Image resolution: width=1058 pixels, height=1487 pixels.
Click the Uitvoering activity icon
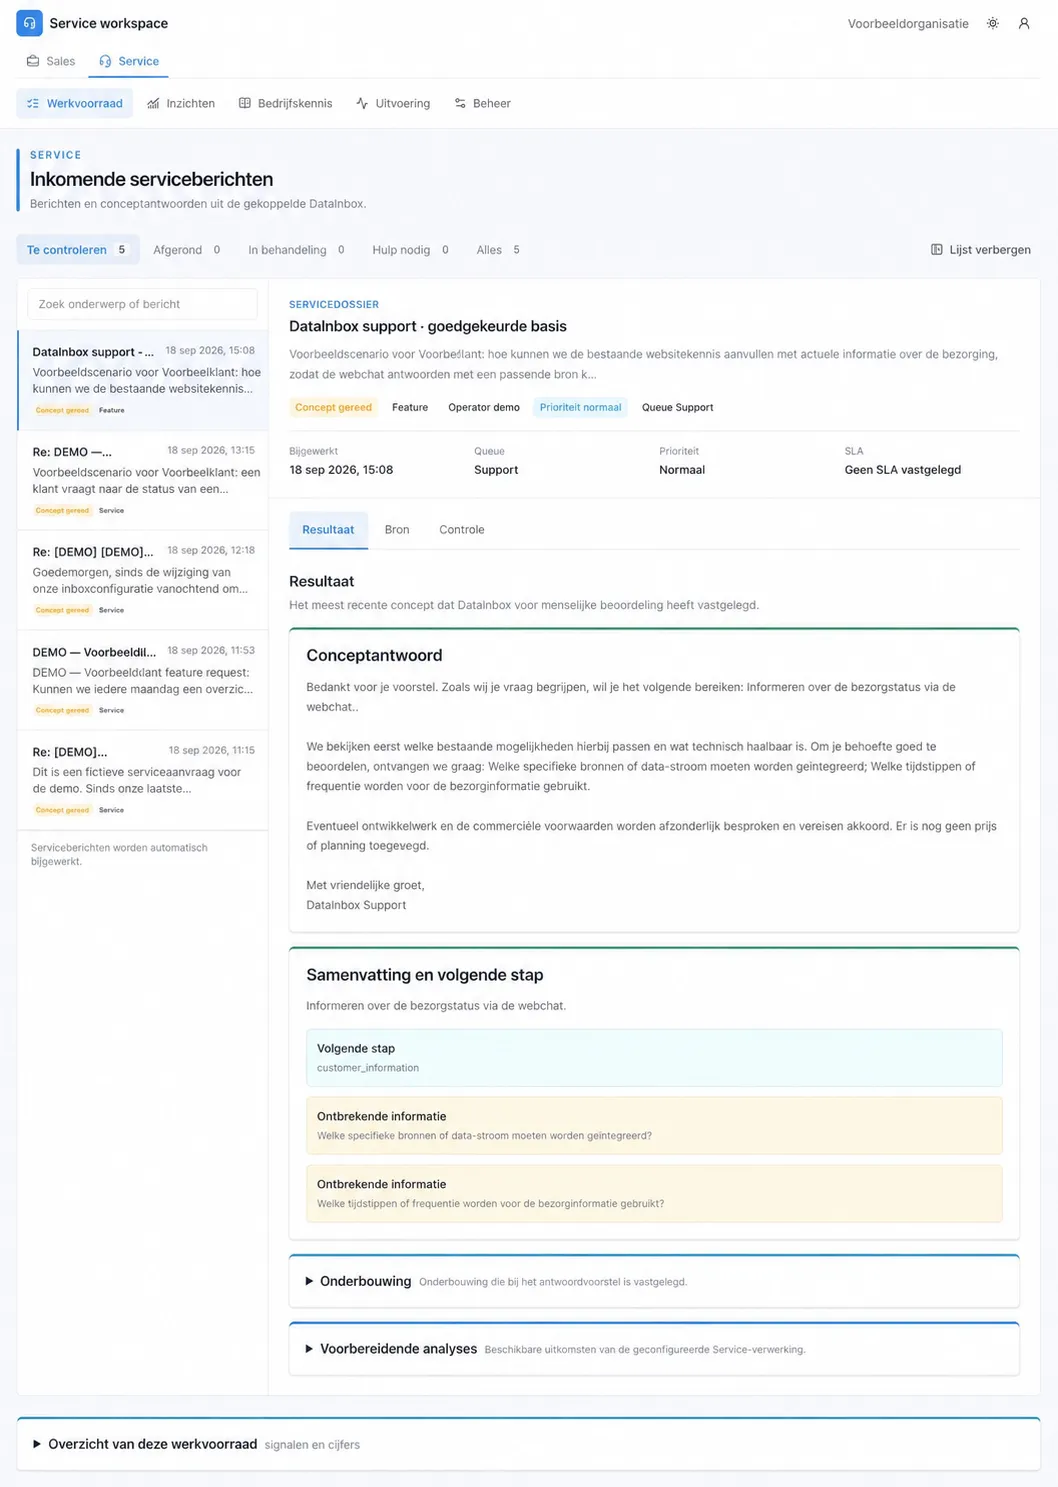pyautogui.click(x=362, y=103)
